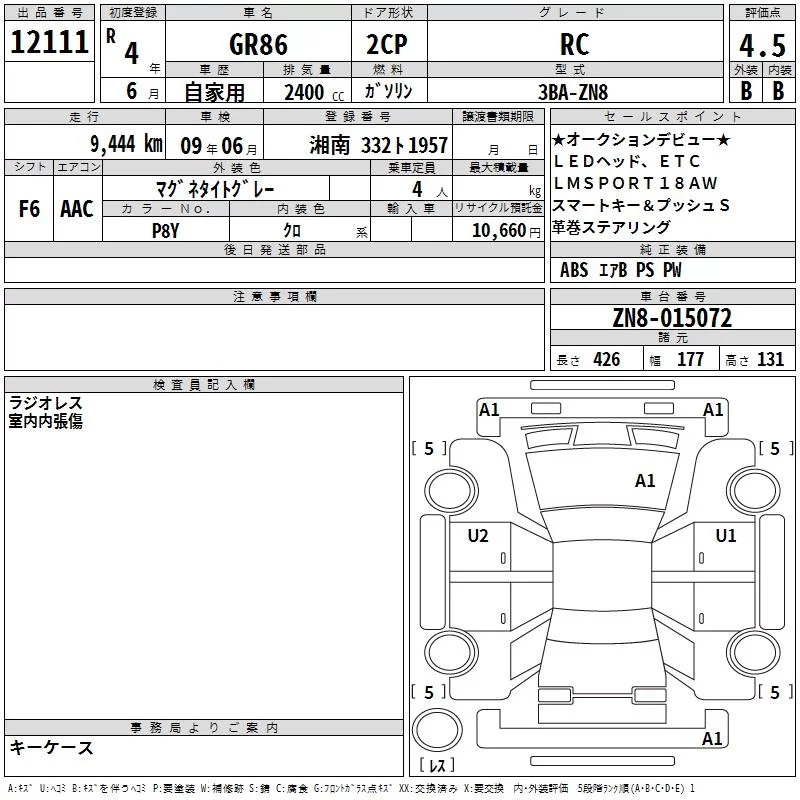
Task: Click the U1 dent mark on the diagram
Action: pos(726,536)
